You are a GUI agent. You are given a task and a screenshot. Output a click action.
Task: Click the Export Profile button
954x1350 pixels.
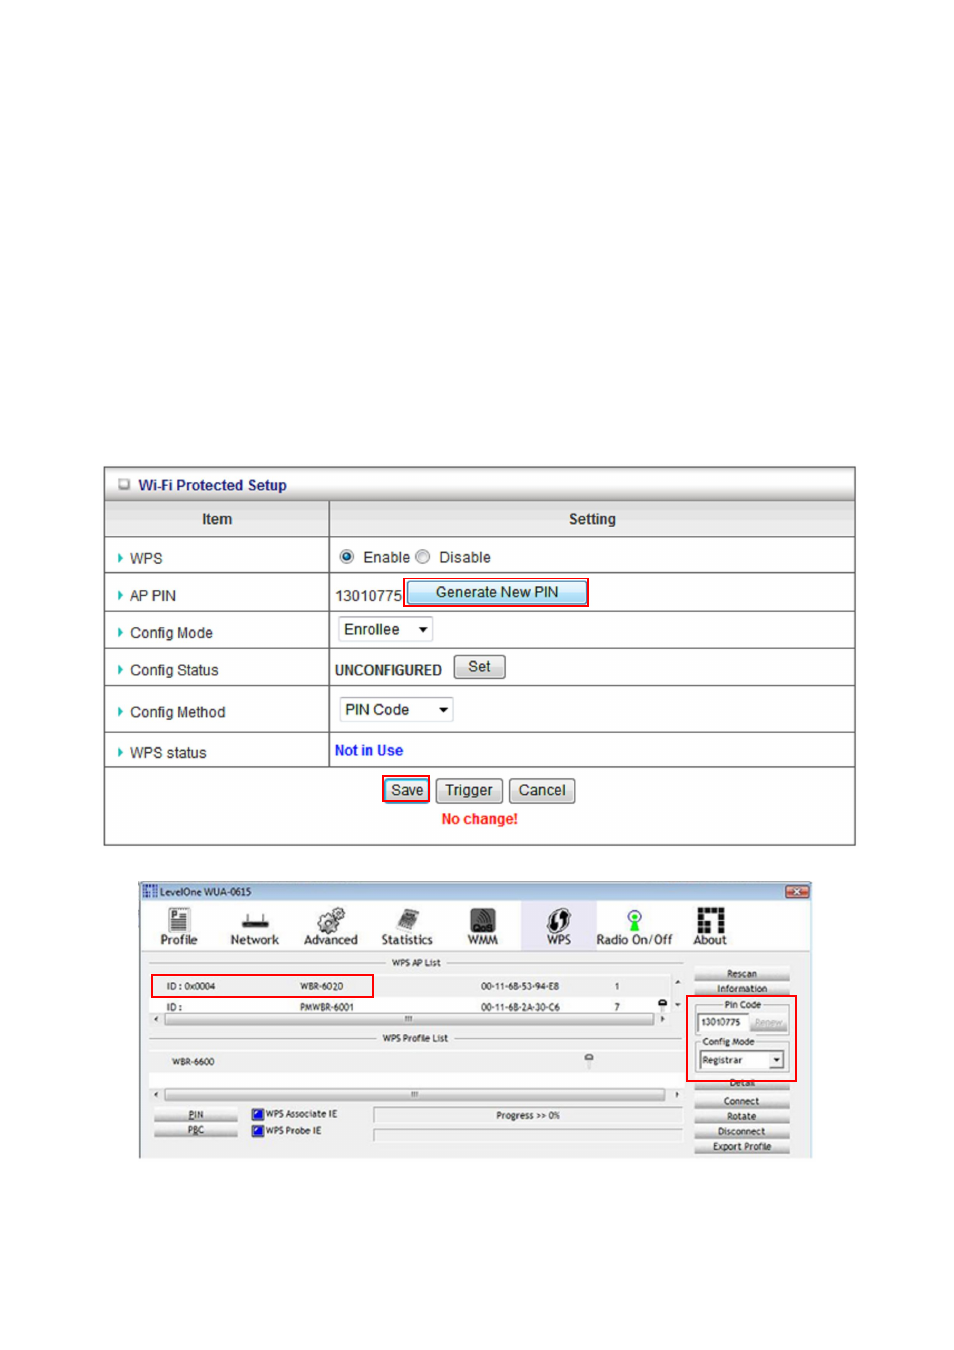click(x=742, y=1147)
